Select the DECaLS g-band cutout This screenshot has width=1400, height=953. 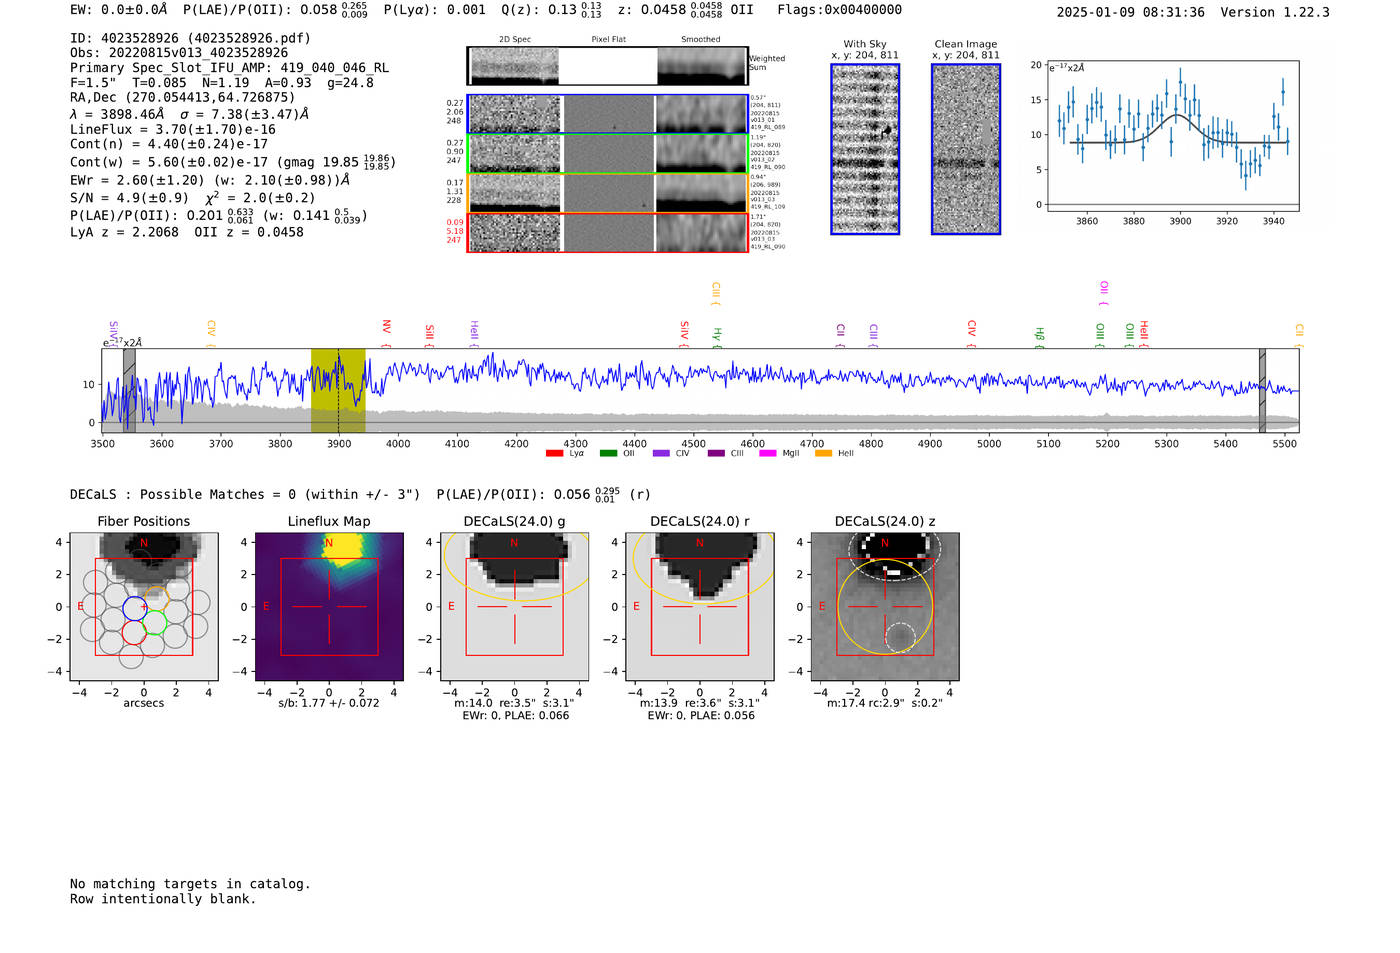[x=514, y=607]
